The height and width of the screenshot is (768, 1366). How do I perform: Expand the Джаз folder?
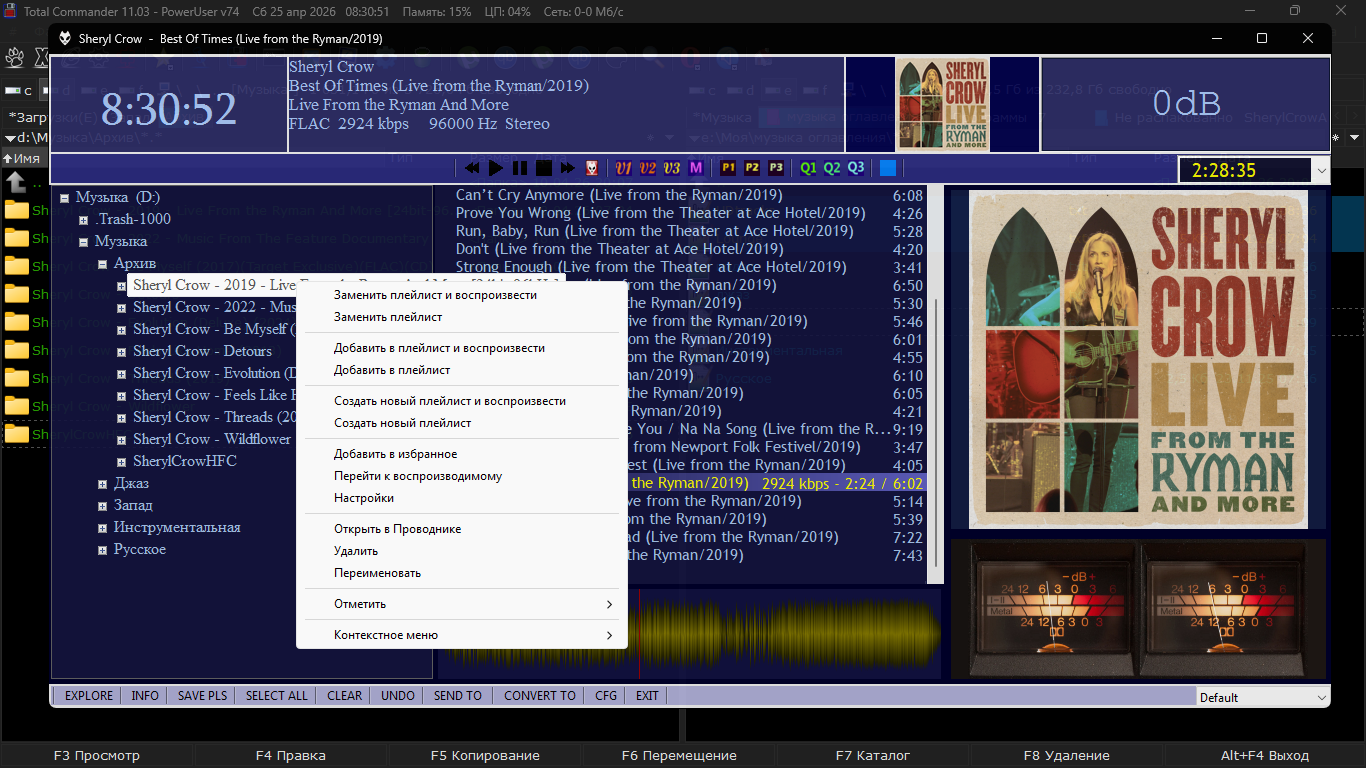click(x=103, y=484)
